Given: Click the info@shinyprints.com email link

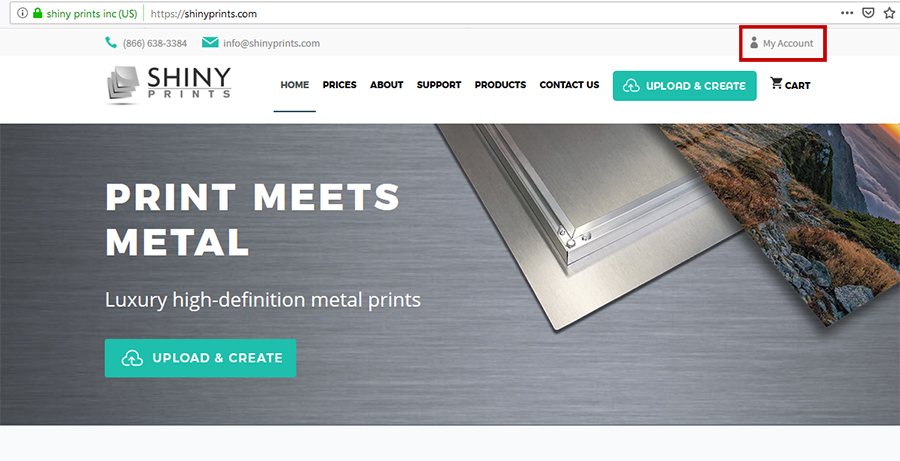Looking at the screenshot, I should pyautogui.click(x=271, y=43).
